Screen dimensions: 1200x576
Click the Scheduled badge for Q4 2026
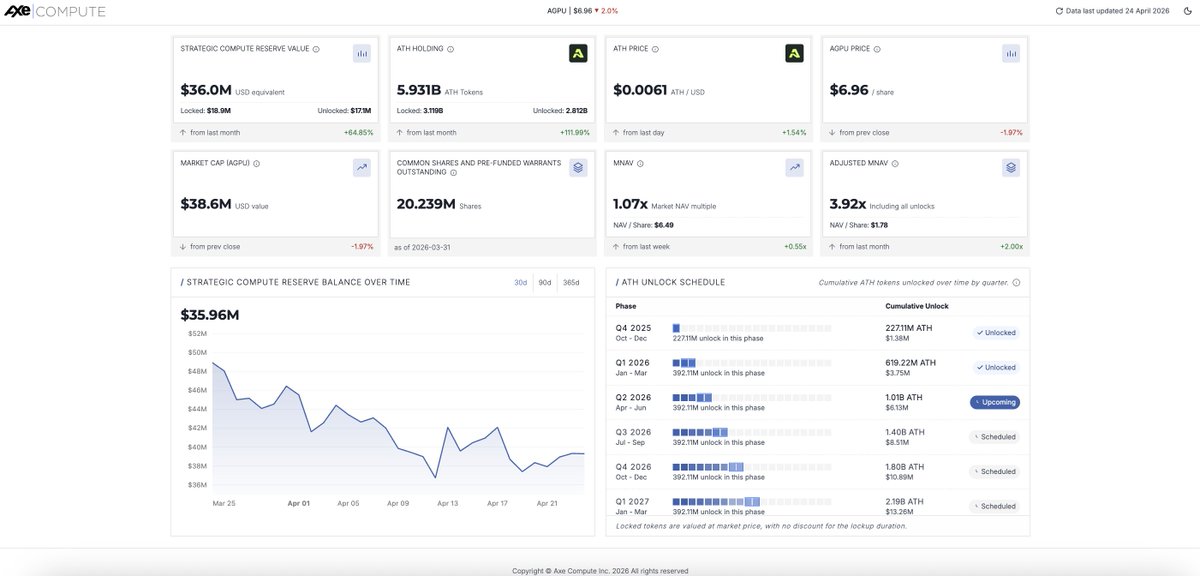pyautogui.click(x=994, y=471)
